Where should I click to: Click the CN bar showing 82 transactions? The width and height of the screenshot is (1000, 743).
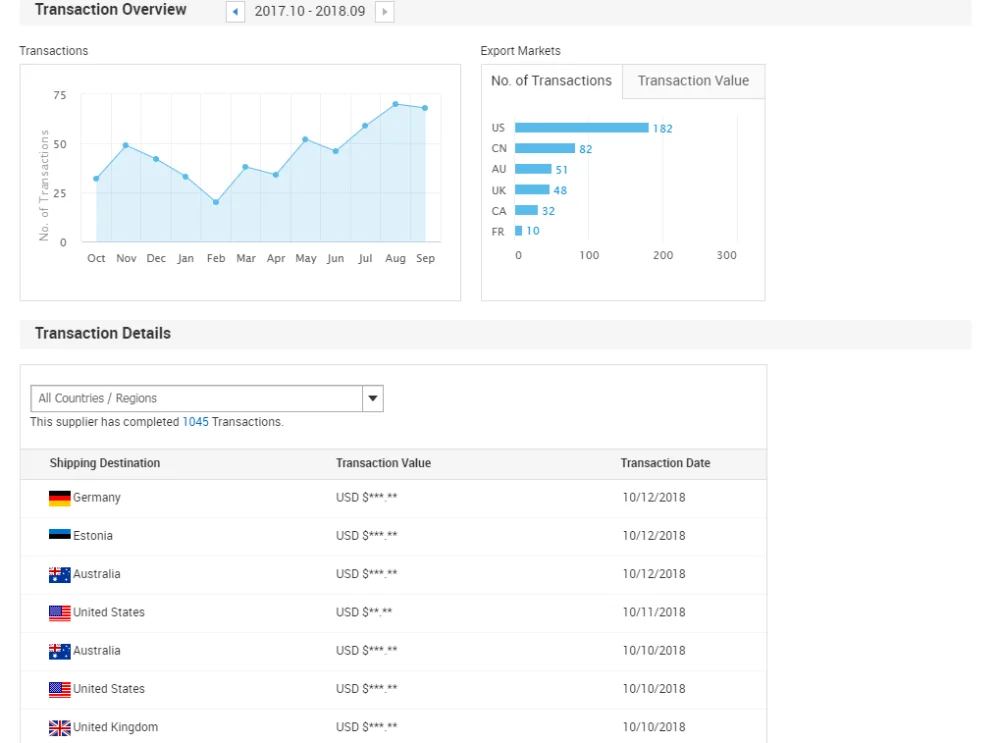[x=544, y=149]
